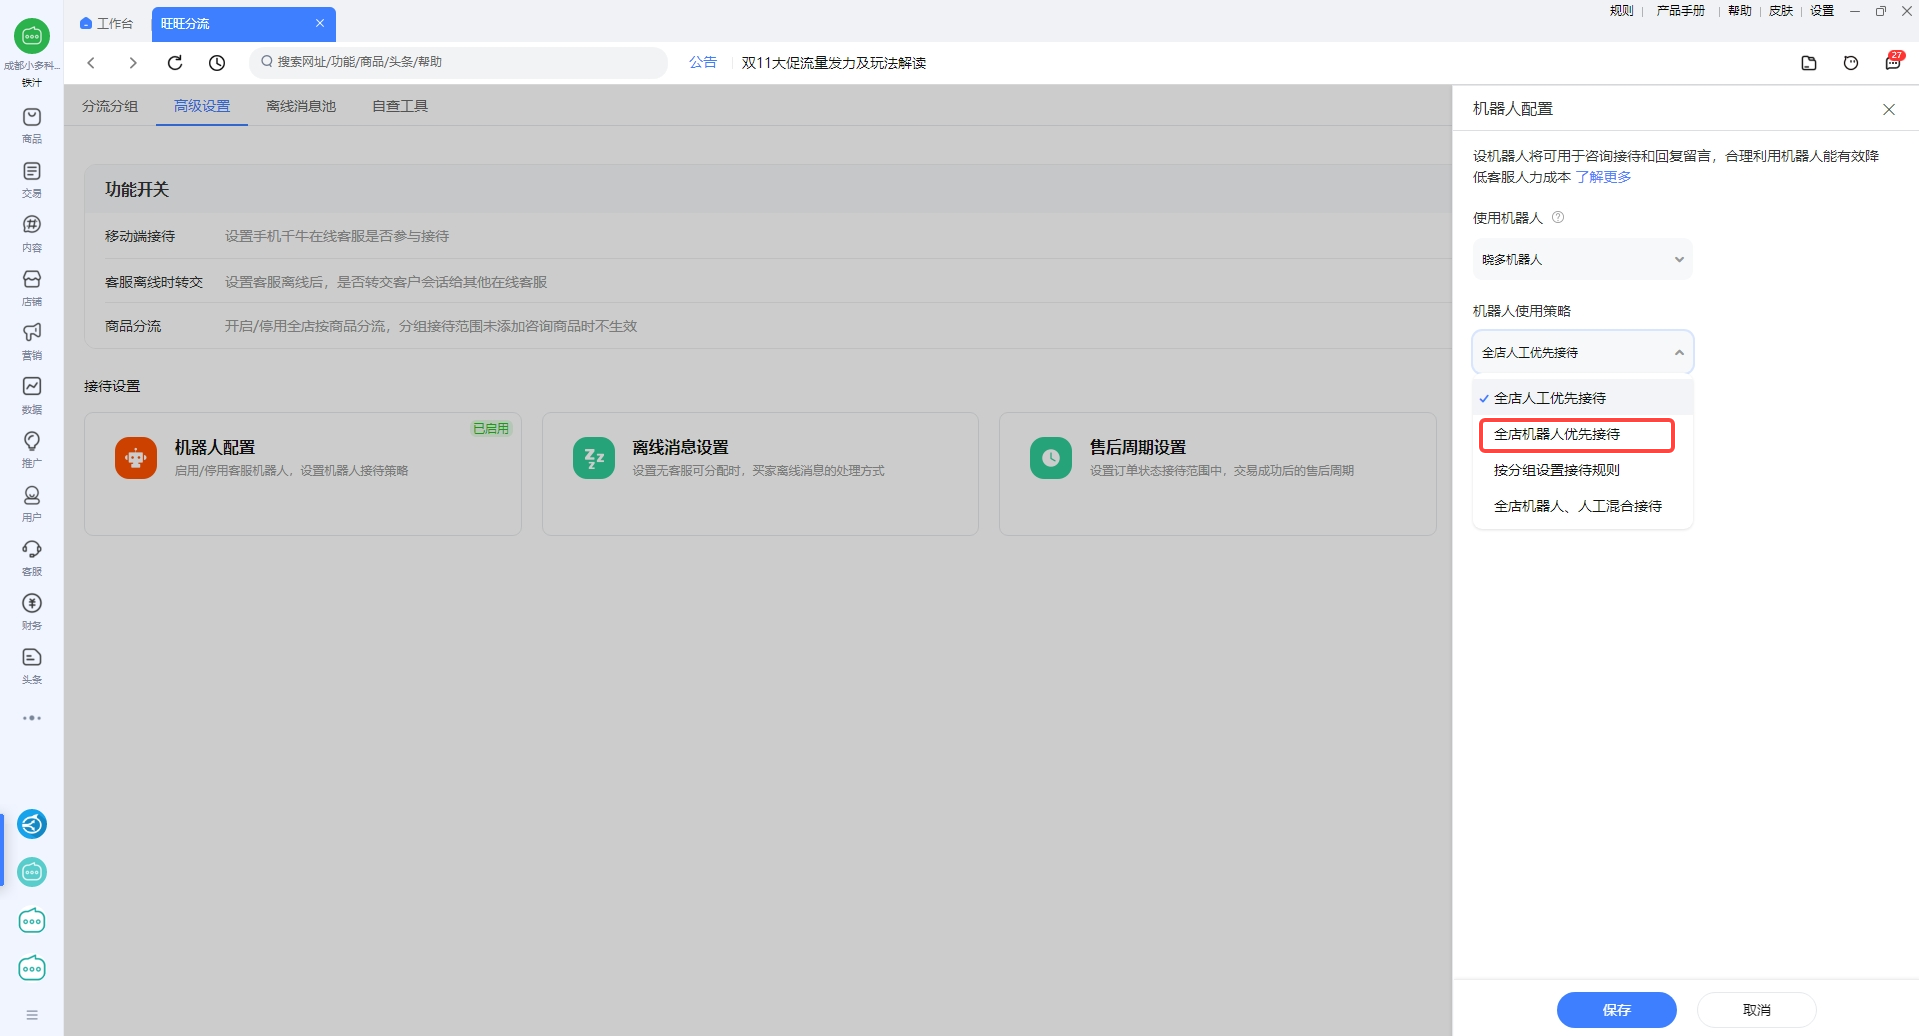The width and height of the screenshot is (1919, 1036).
Task: Click the green clock icon for 售后周期设置
Action: click(1051, 458)
